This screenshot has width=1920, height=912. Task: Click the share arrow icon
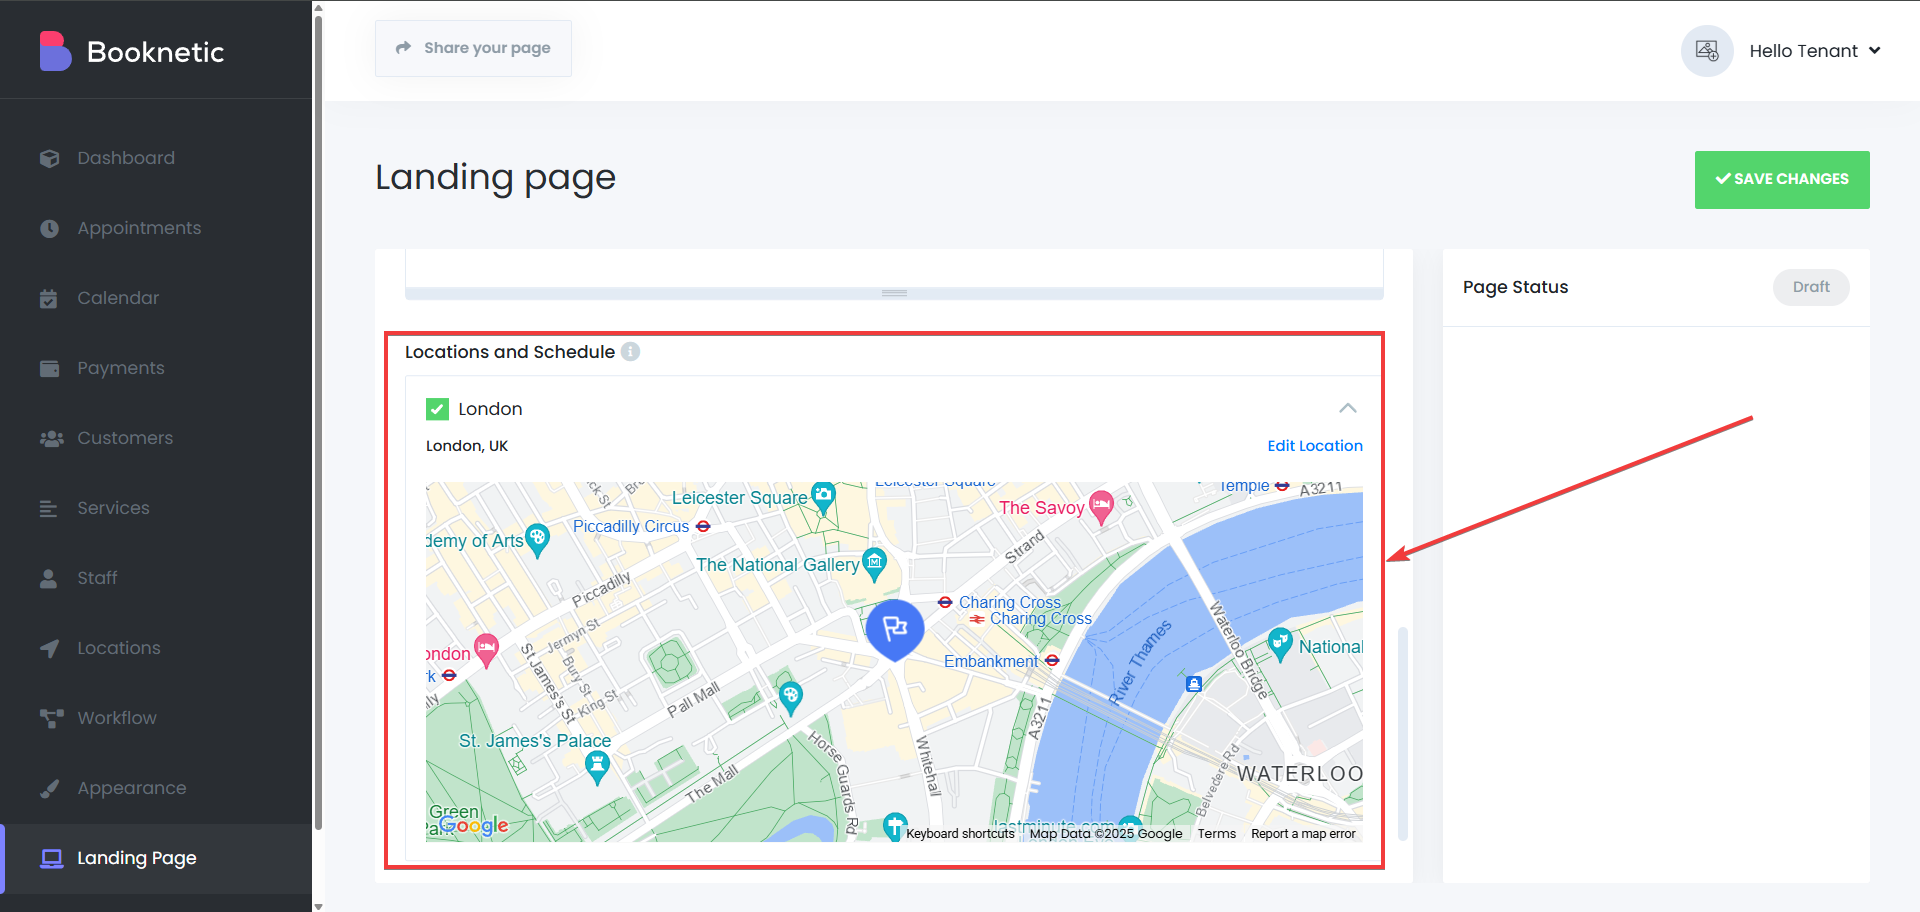[x=403, y=48]
